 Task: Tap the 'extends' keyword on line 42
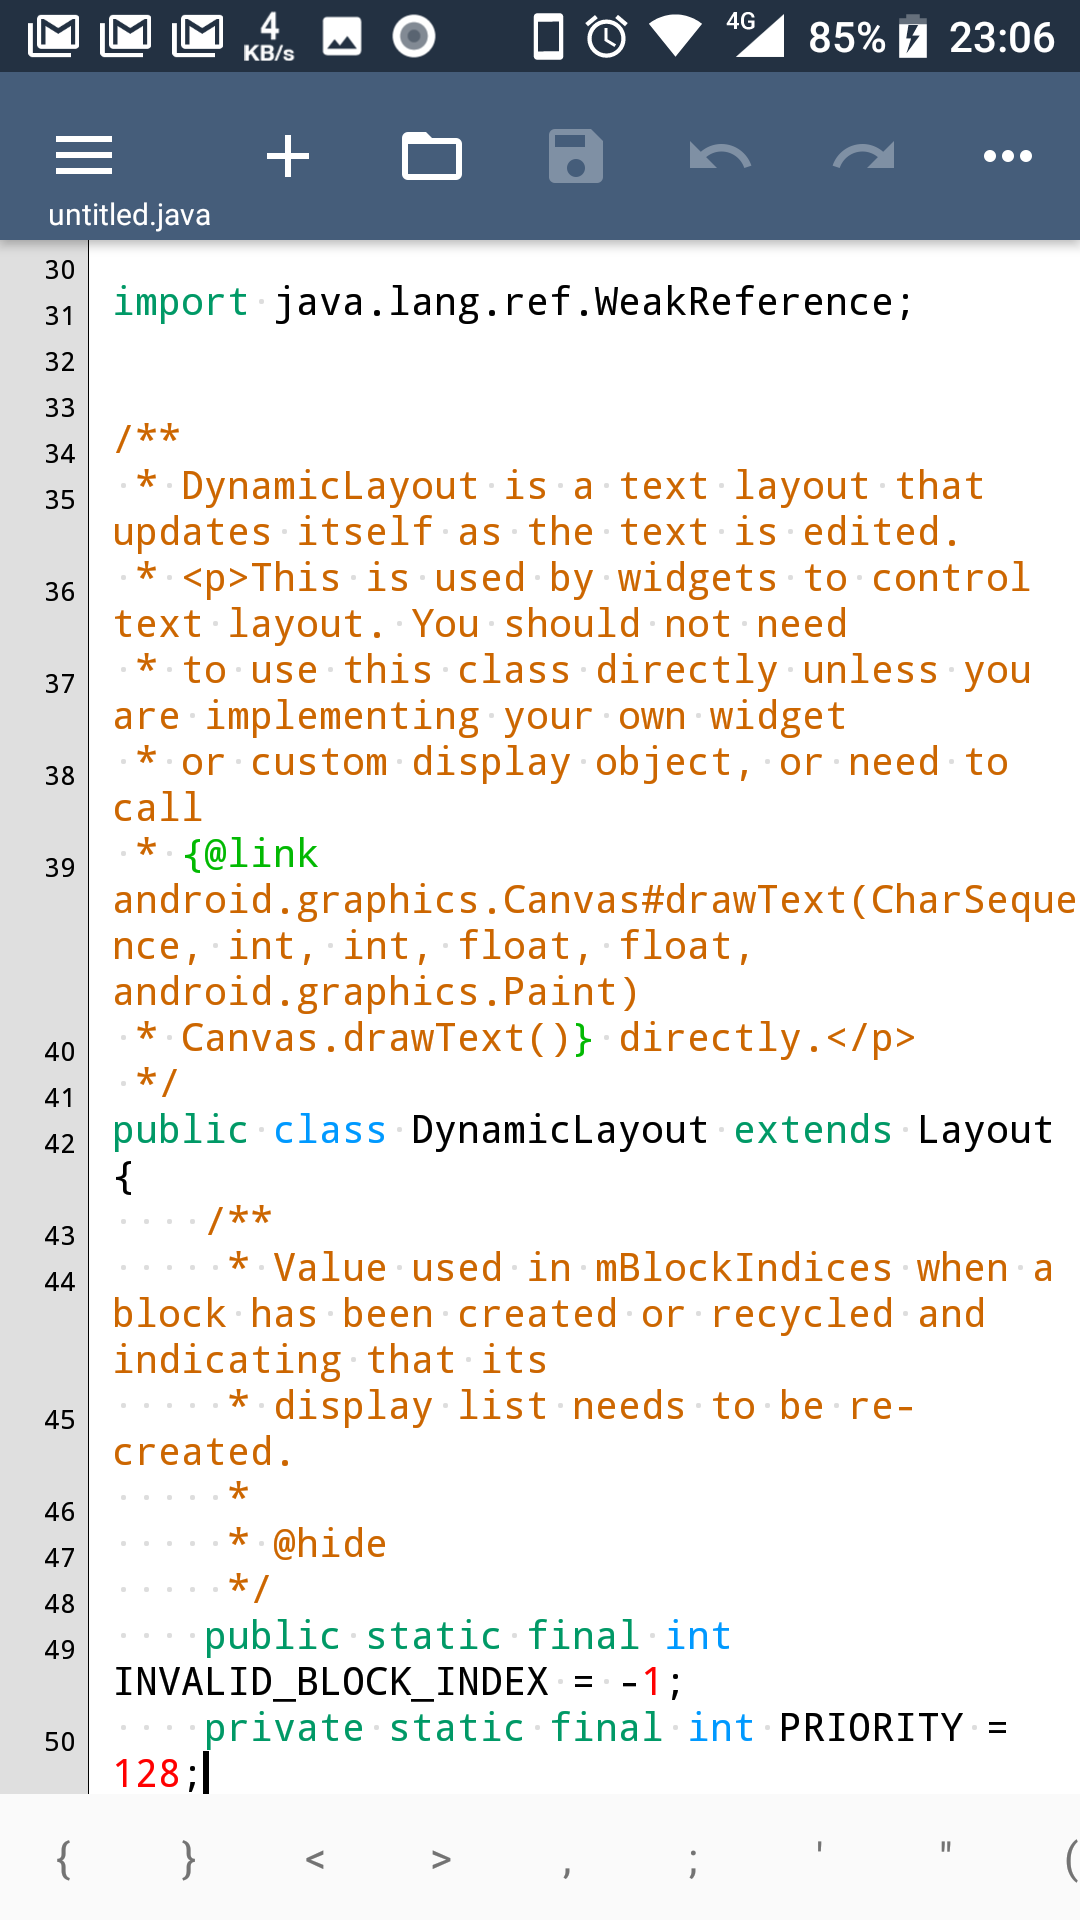[x=812, y=1130]
